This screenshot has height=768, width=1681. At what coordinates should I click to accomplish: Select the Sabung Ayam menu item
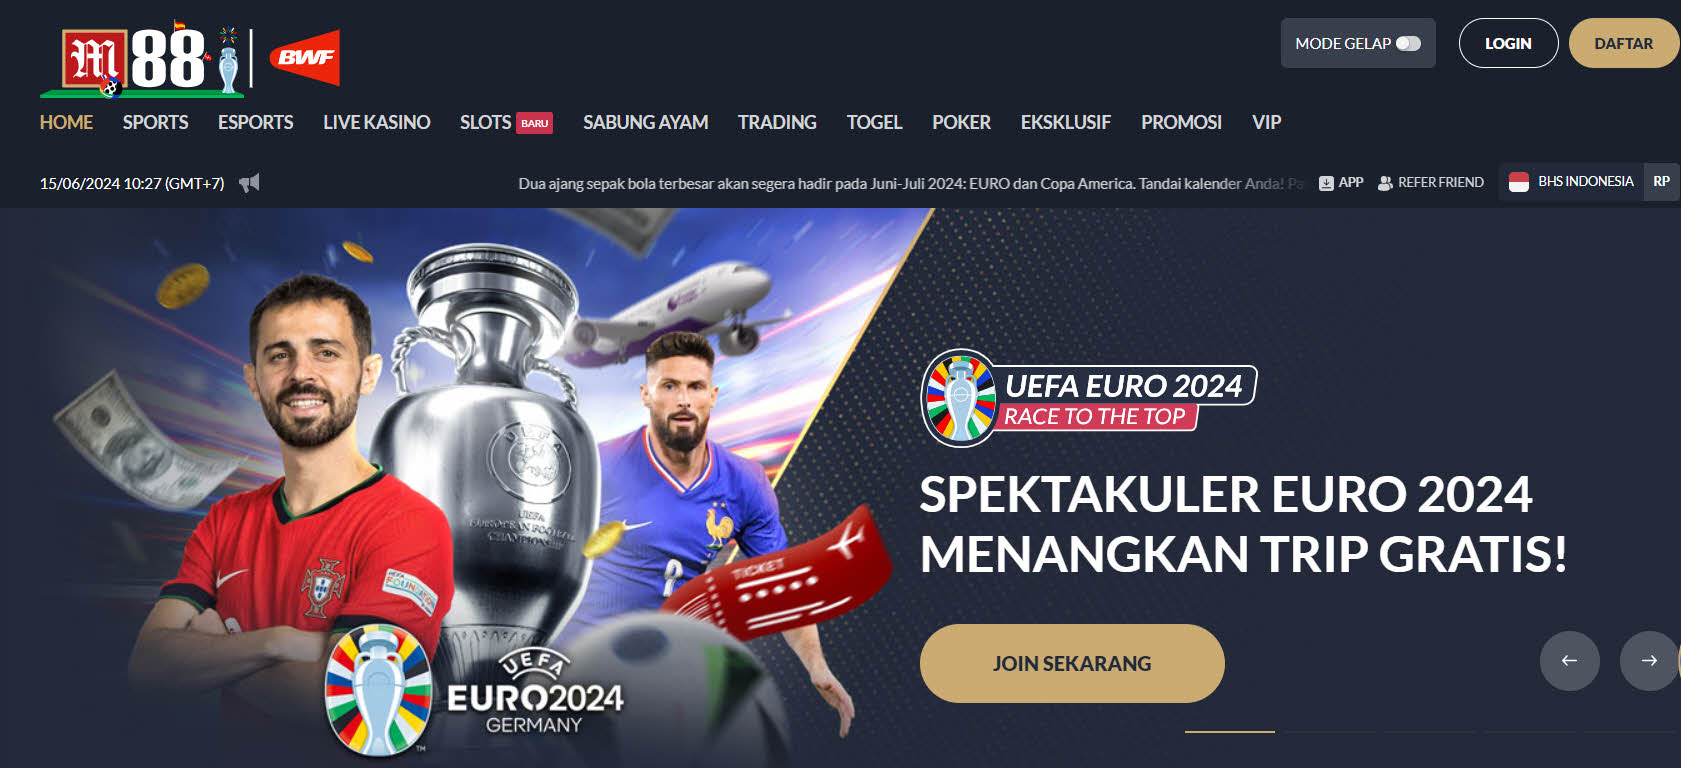[645, 122]
